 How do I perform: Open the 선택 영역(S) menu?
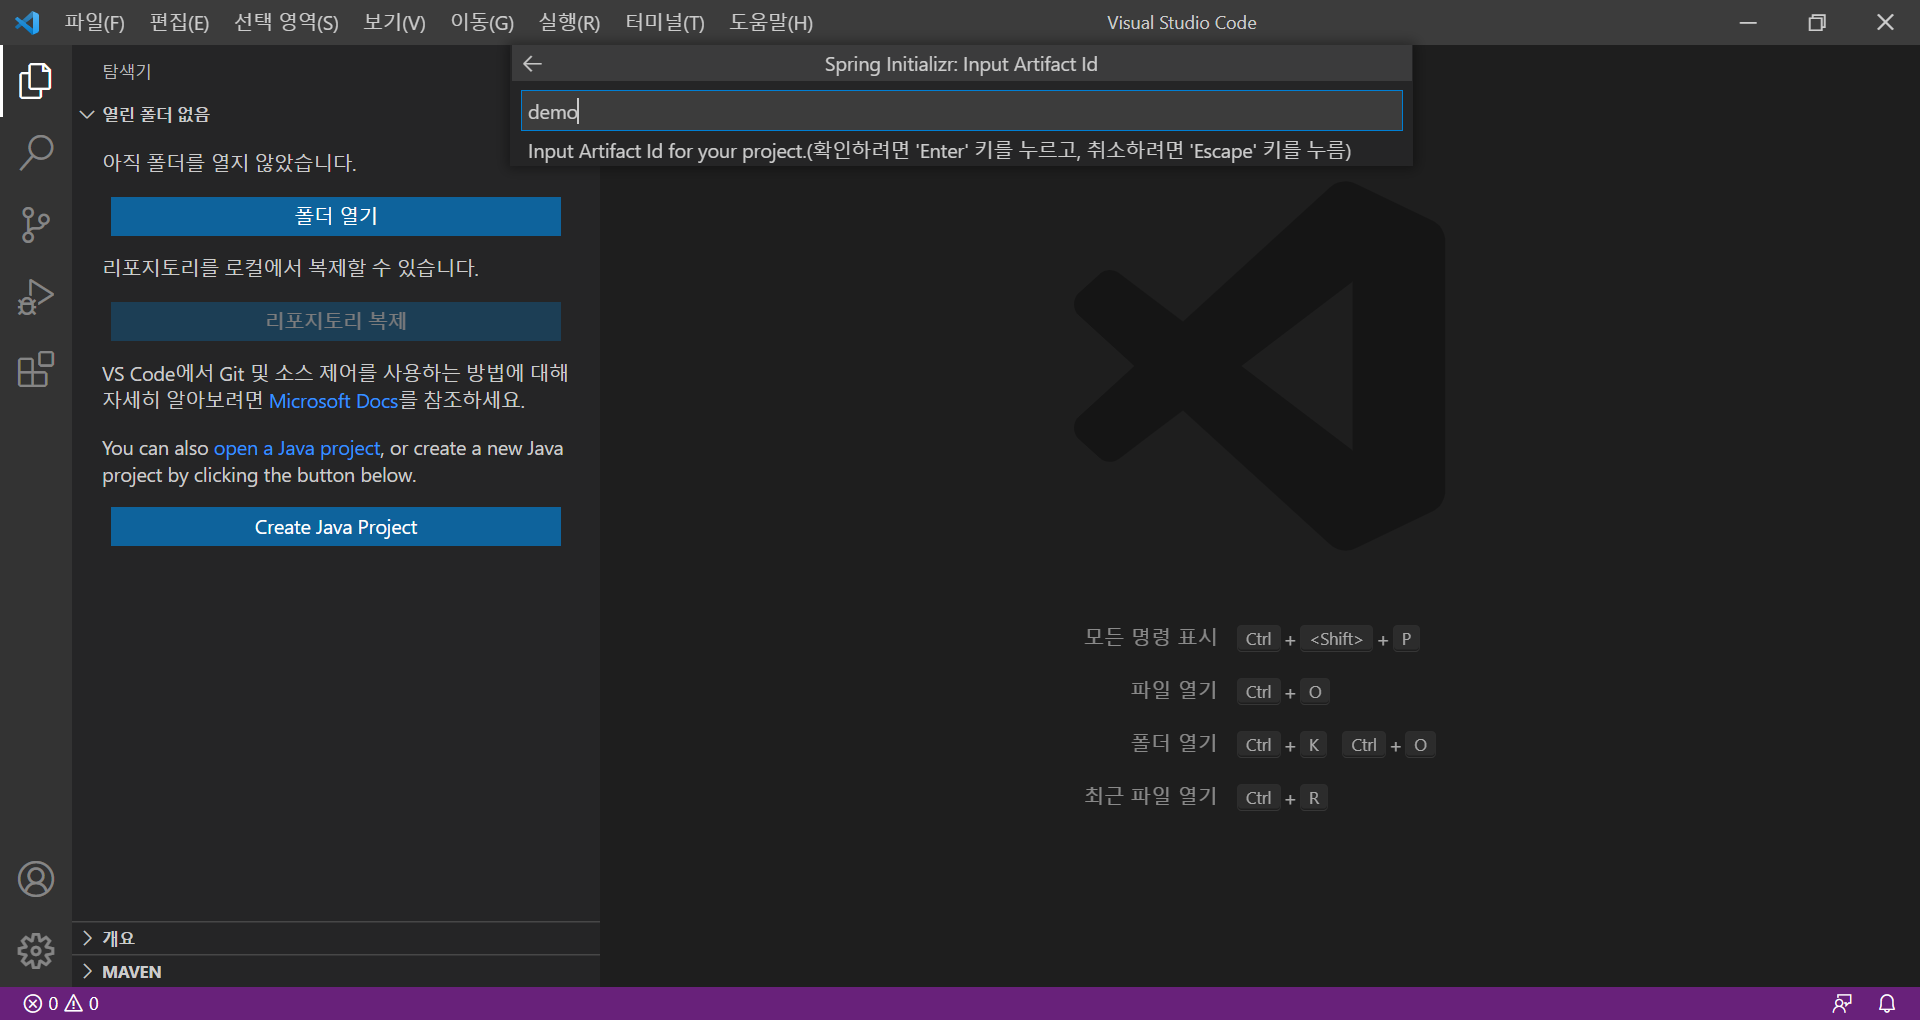(x=286, y=22)
